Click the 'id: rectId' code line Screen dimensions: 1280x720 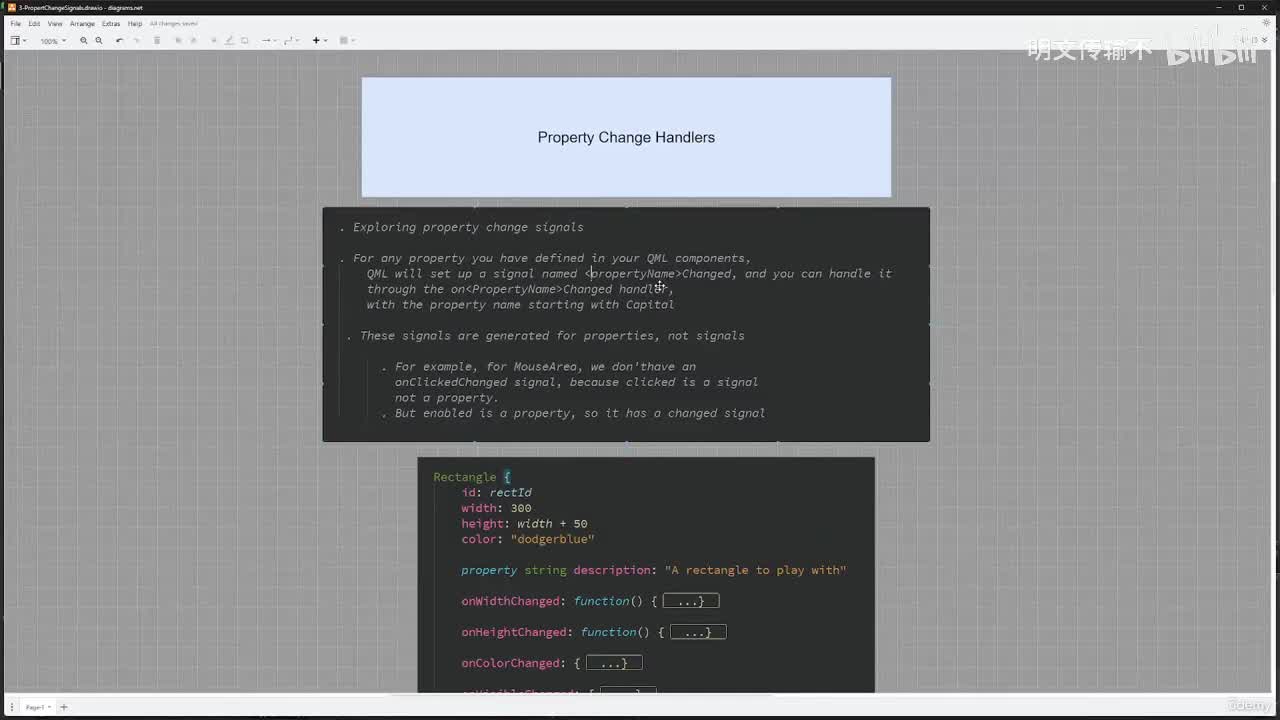(x=496, y=492)
